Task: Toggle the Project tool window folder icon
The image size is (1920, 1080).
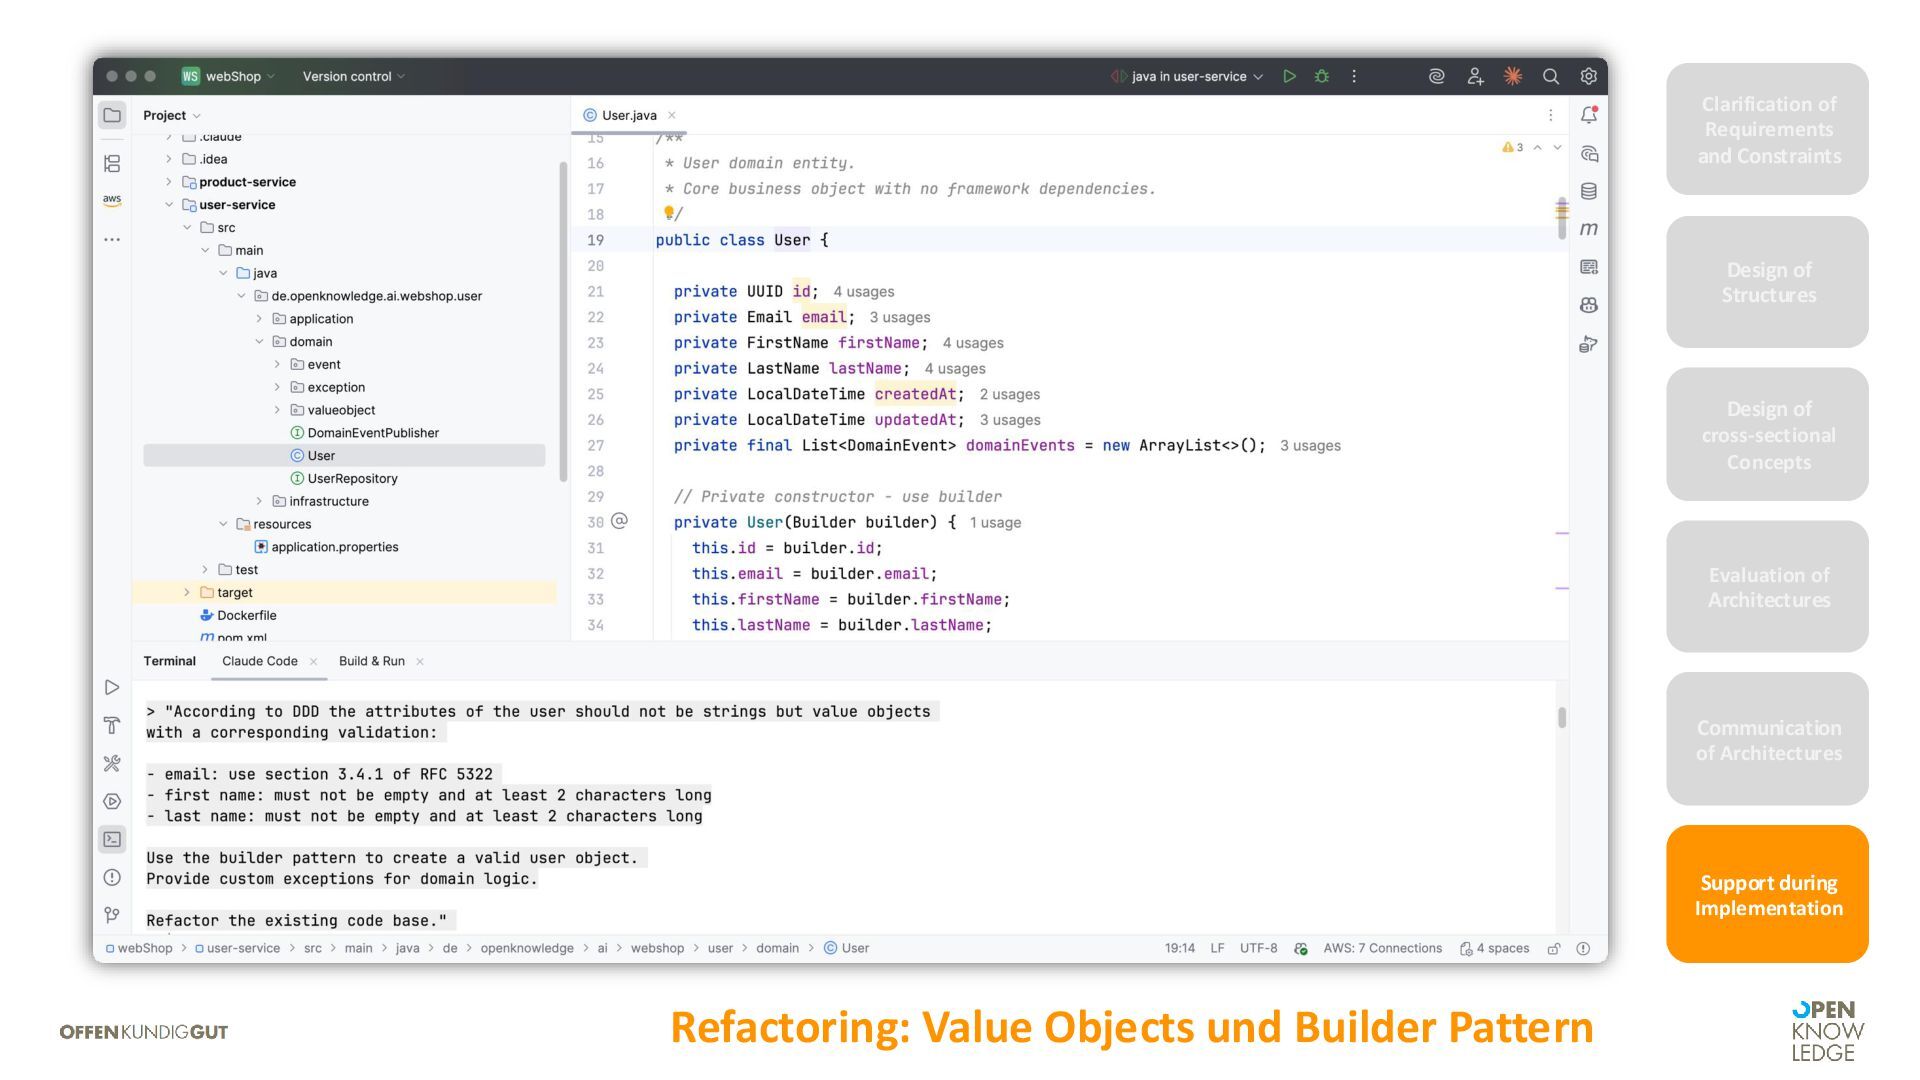Action: [x=112, y=115]
